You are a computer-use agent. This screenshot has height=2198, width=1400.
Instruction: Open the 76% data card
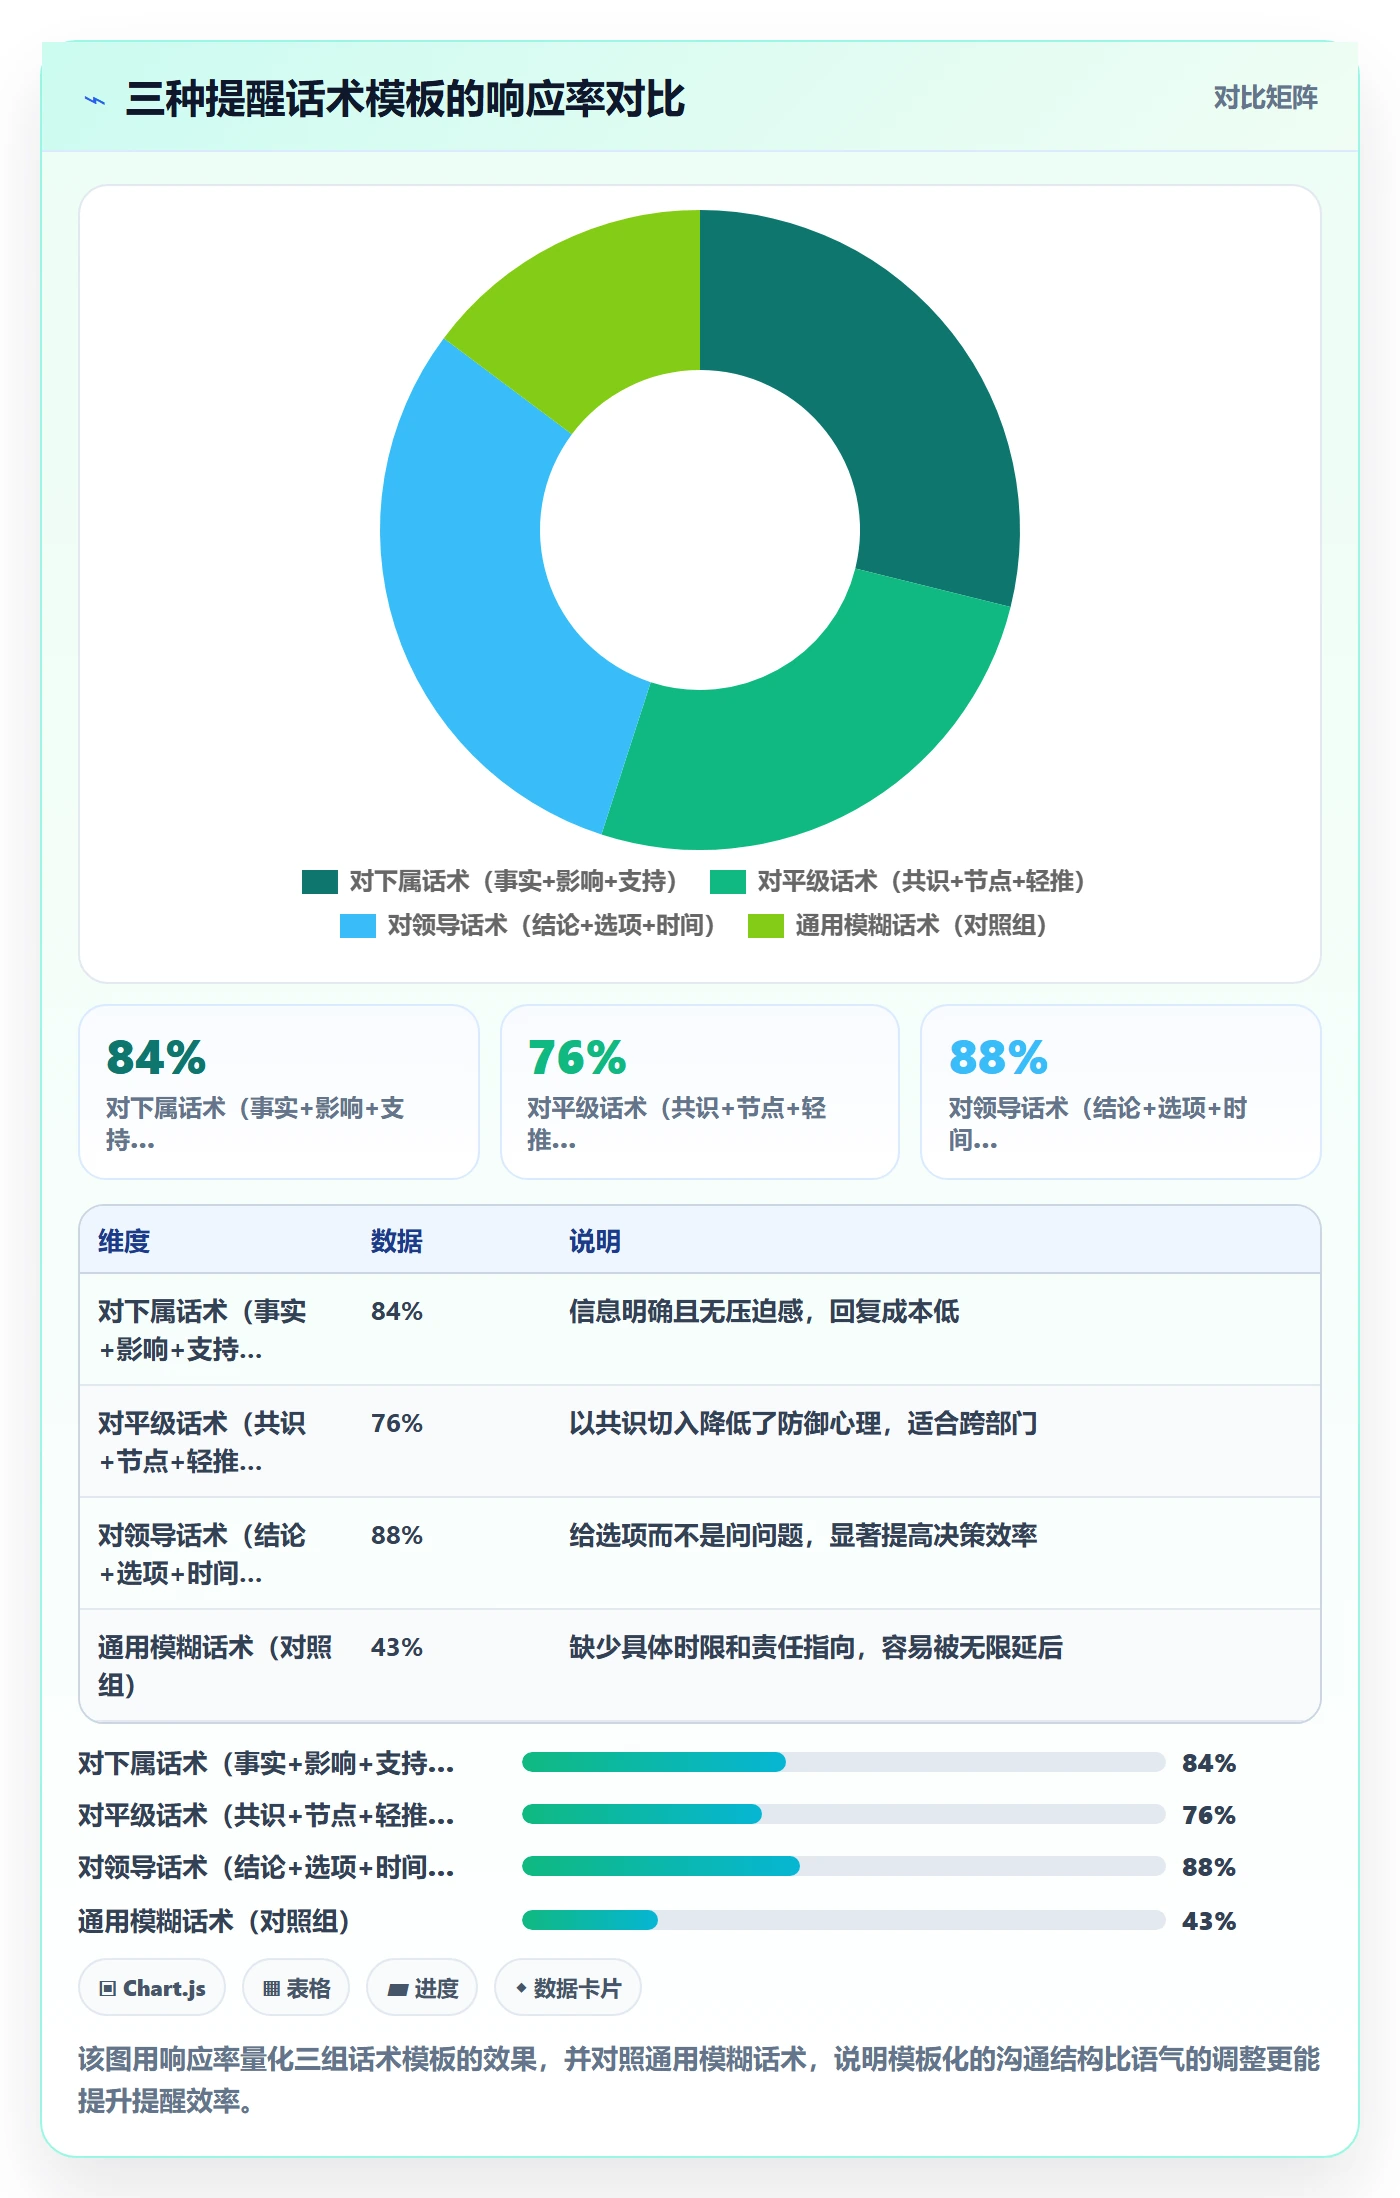click(700, 1092)
